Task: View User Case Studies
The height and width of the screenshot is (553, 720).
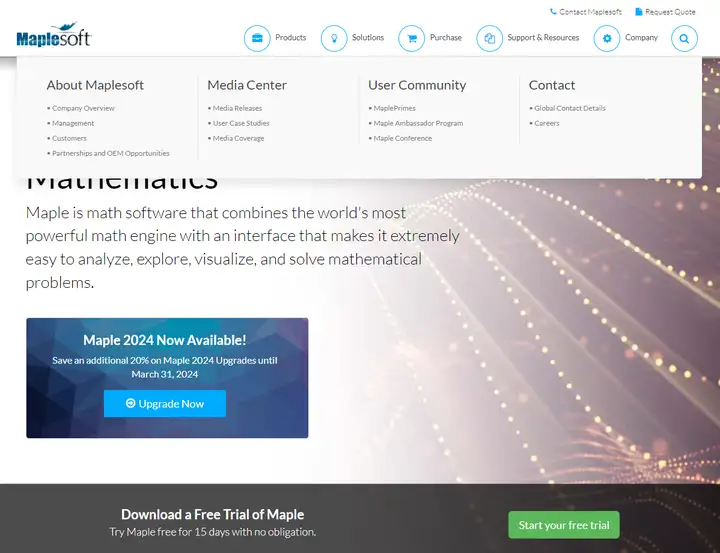Action: (x=241, y=123)
